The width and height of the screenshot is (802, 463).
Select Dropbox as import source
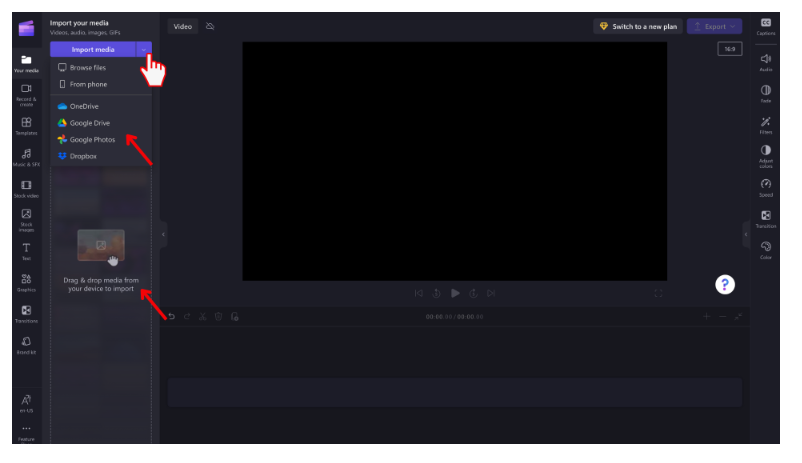(101, 156)
